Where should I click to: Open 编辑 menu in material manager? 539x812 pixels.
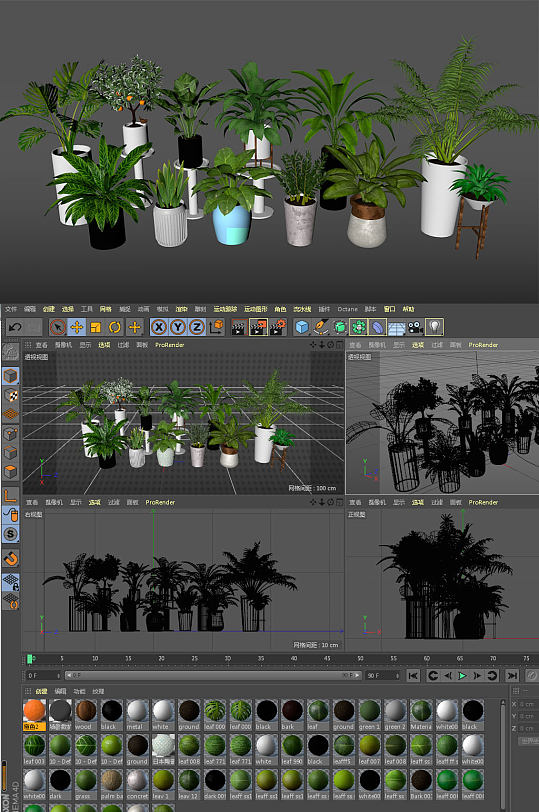click(61, 691)
